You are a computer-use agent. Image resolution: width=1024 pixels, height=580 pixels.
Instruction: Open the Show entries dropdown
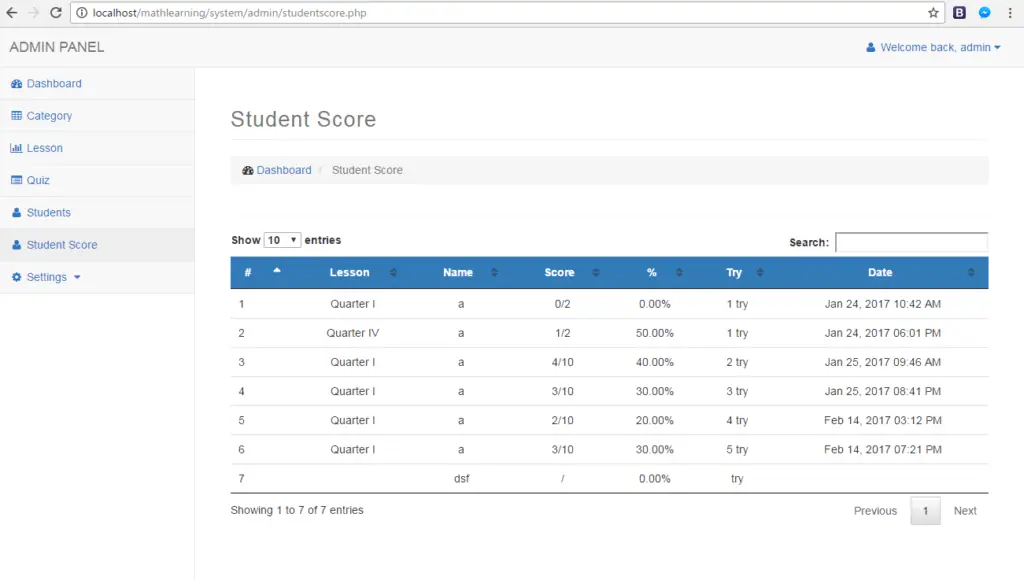point(281,240)
